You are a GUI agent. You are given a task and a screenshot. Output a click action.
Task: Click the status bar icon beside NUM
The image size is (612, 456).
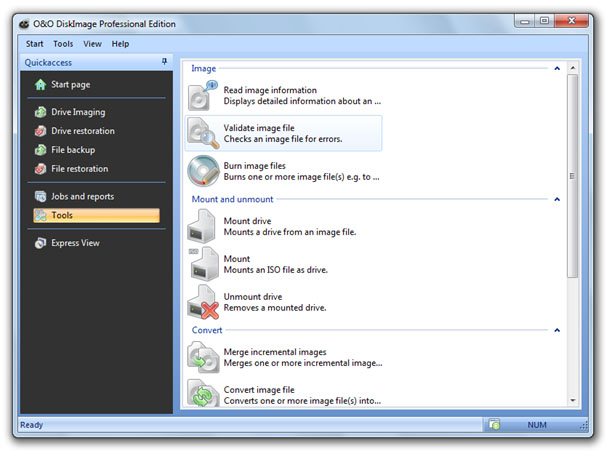pos(494,425)
